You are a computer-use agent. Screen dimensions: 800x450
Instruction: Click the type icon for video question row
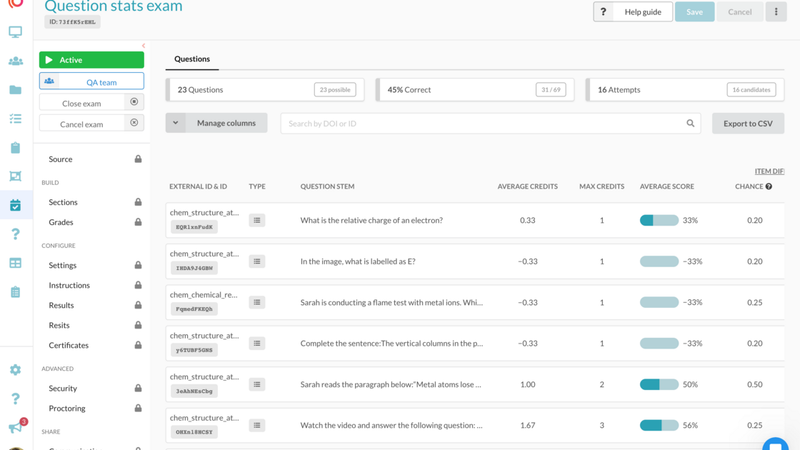pyautogui.click(x=257, y=426)
